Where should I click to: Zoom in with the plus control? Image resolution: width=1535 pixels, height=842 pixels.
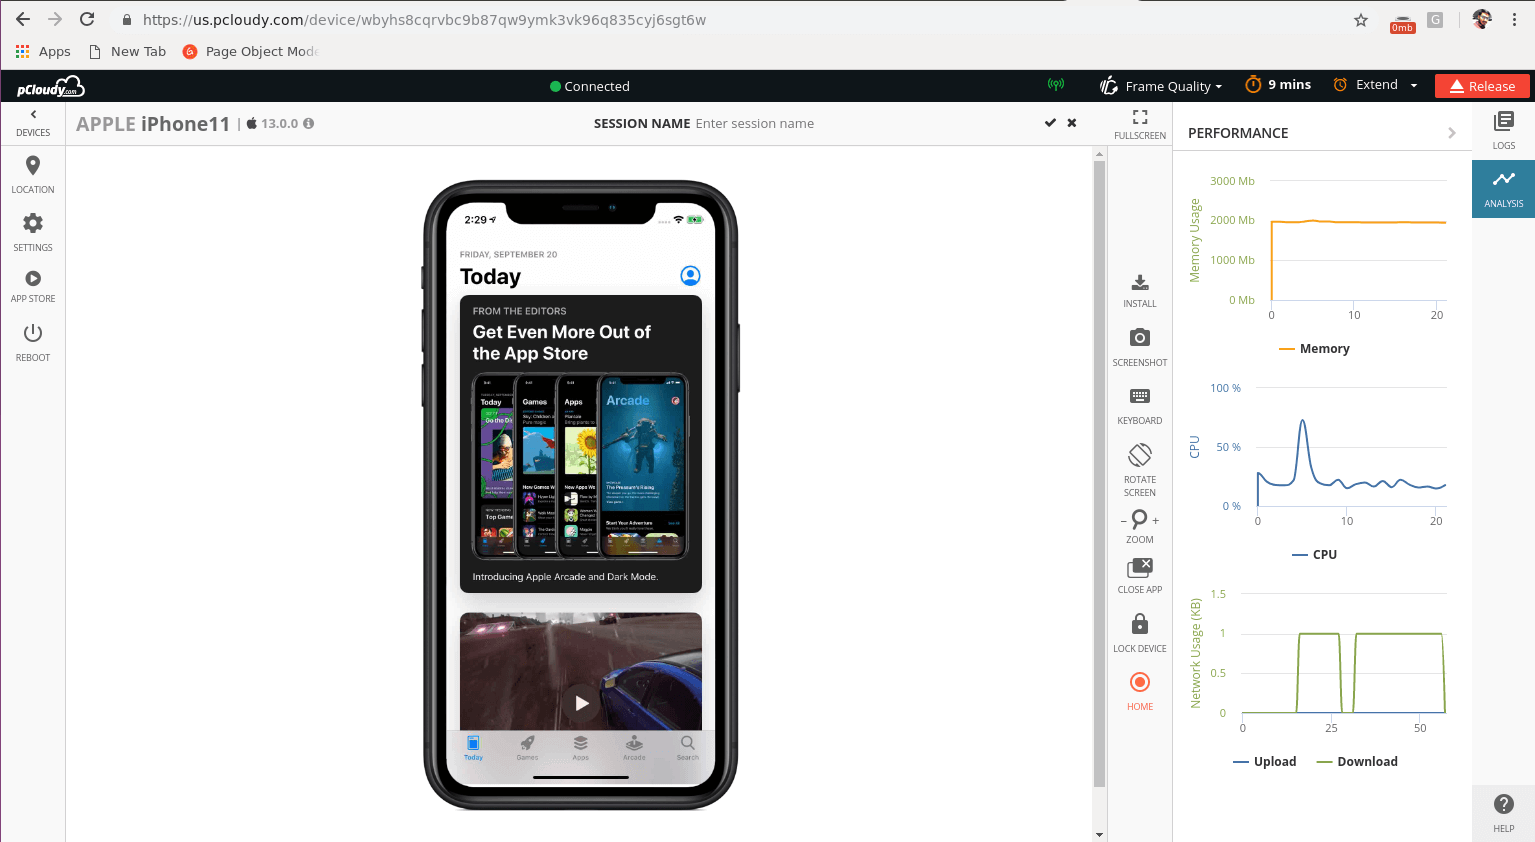pos(1156,520)
